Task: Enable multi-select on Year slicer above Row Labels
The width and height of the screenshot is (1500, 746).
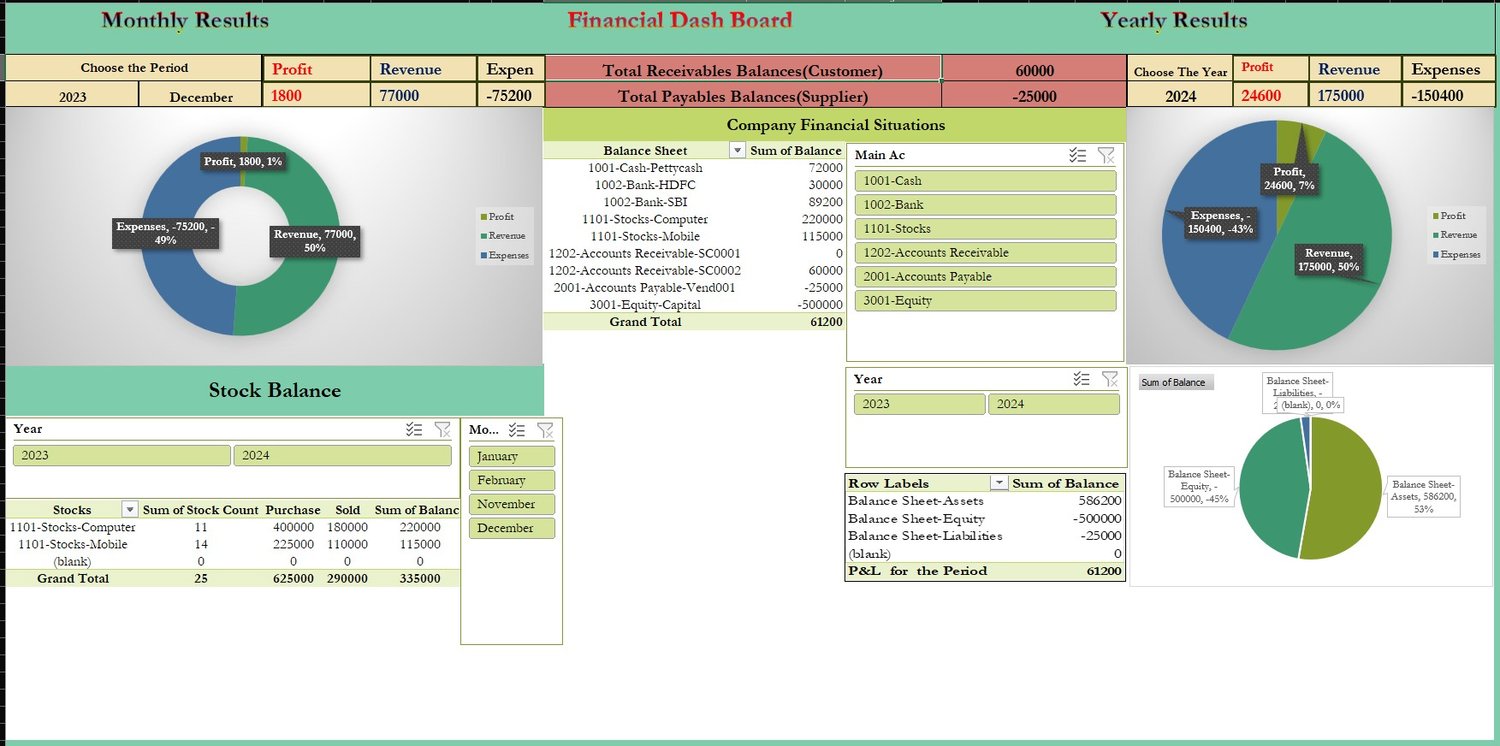Action: point(1081,379)
